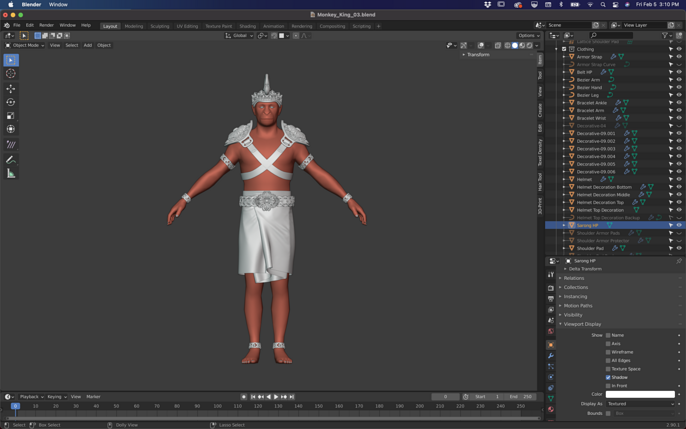Uncheck the Shadow checkbox
Image resolution: width=686 pixels, height=429 pixels.
pos(608,377)
